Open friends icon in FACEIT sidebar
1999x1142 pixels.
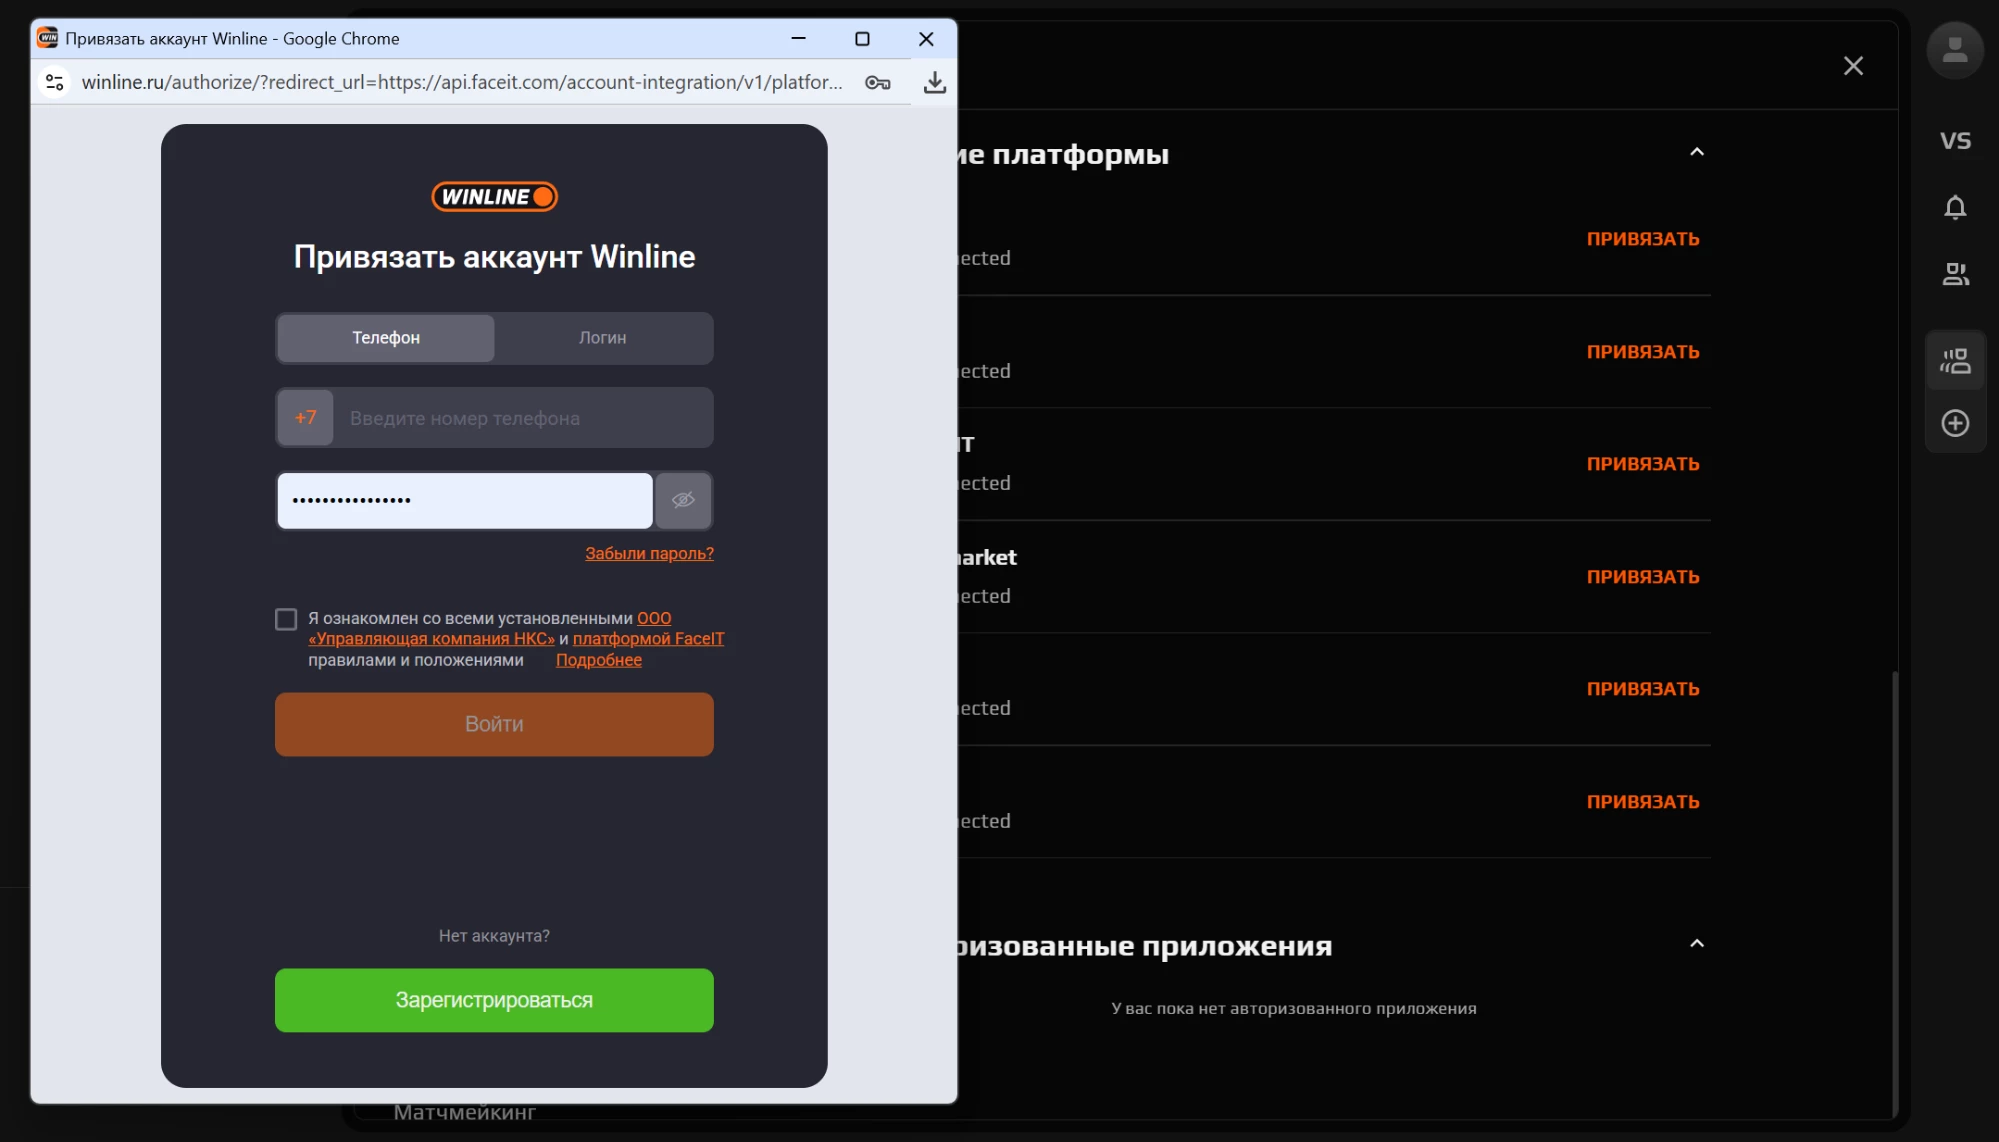click(x=1955, y=274)
